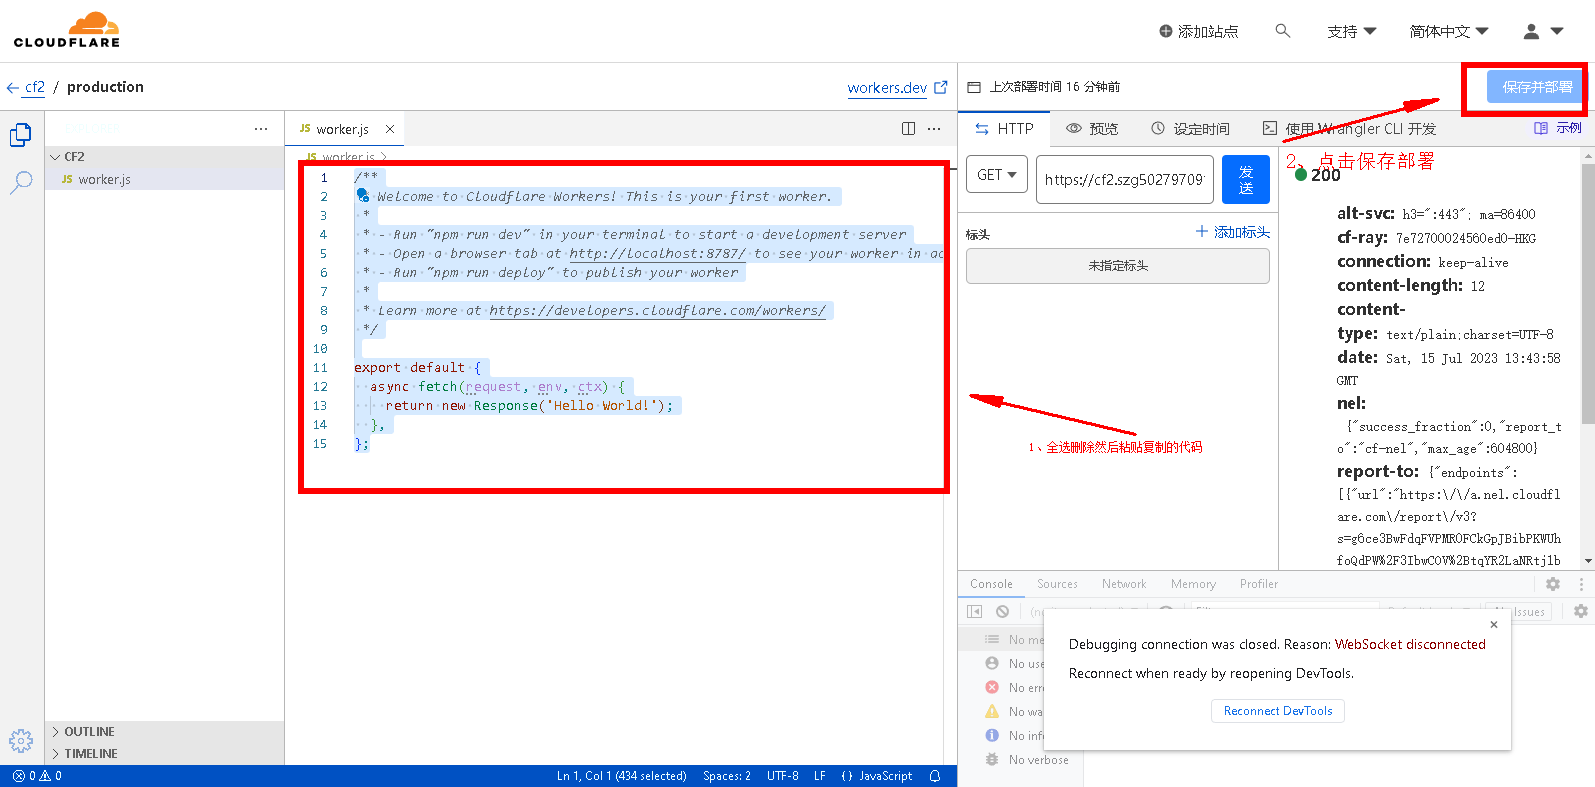Select the Network DevTools tab

point(1124,584)
